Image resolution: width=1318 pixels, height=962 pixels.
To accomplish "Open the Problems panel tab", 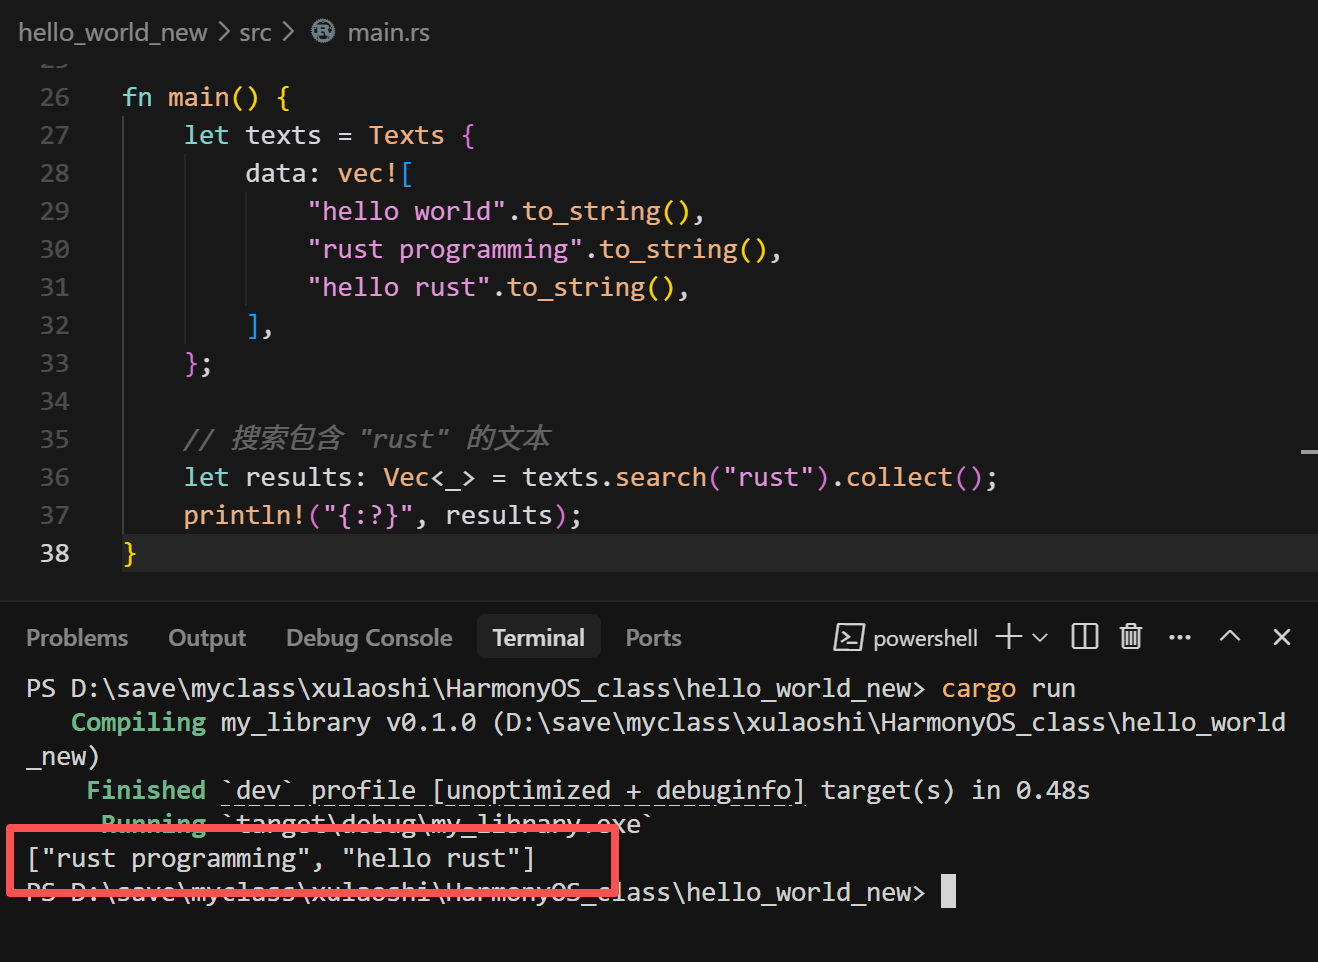I will pyautogui.click(x=77, y=638).
